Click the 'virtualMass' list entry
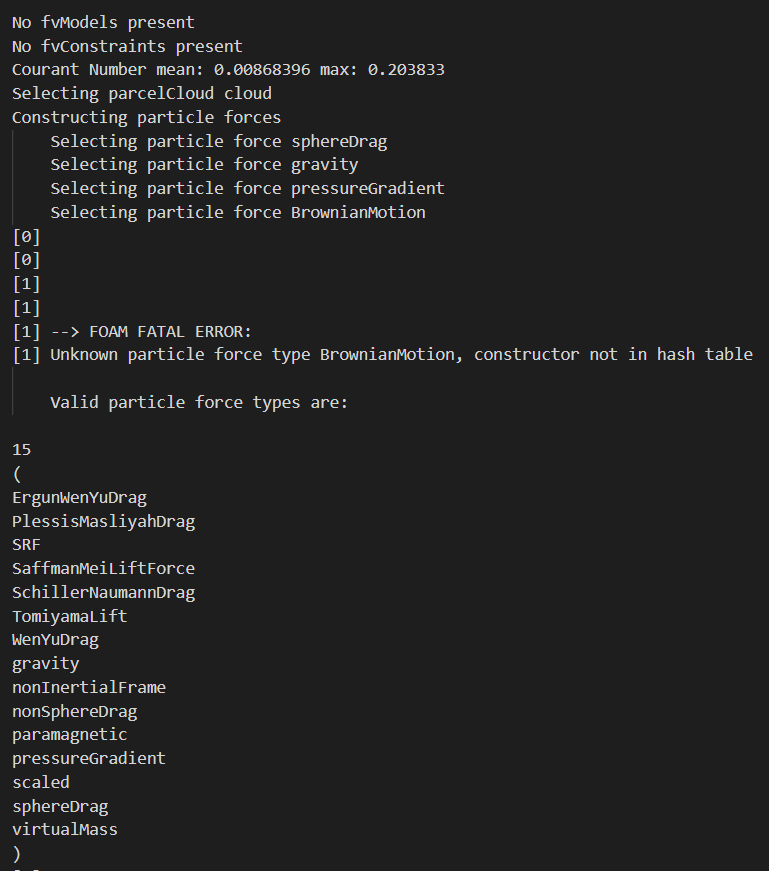This screenshot has width=769, height=871. [64, 829]
